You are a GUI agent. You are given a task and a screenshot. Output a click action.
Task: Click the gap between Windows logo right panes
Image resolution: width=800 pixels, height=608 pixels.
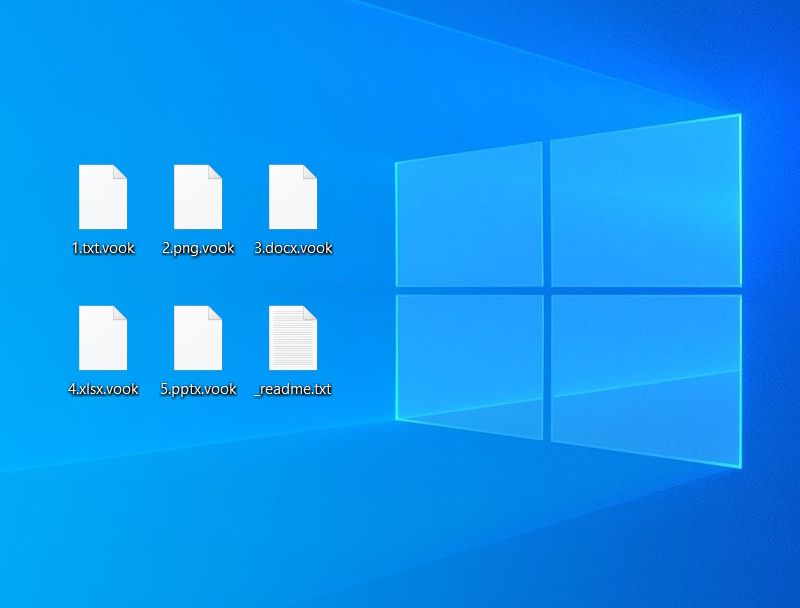click(x=645, y=290)
